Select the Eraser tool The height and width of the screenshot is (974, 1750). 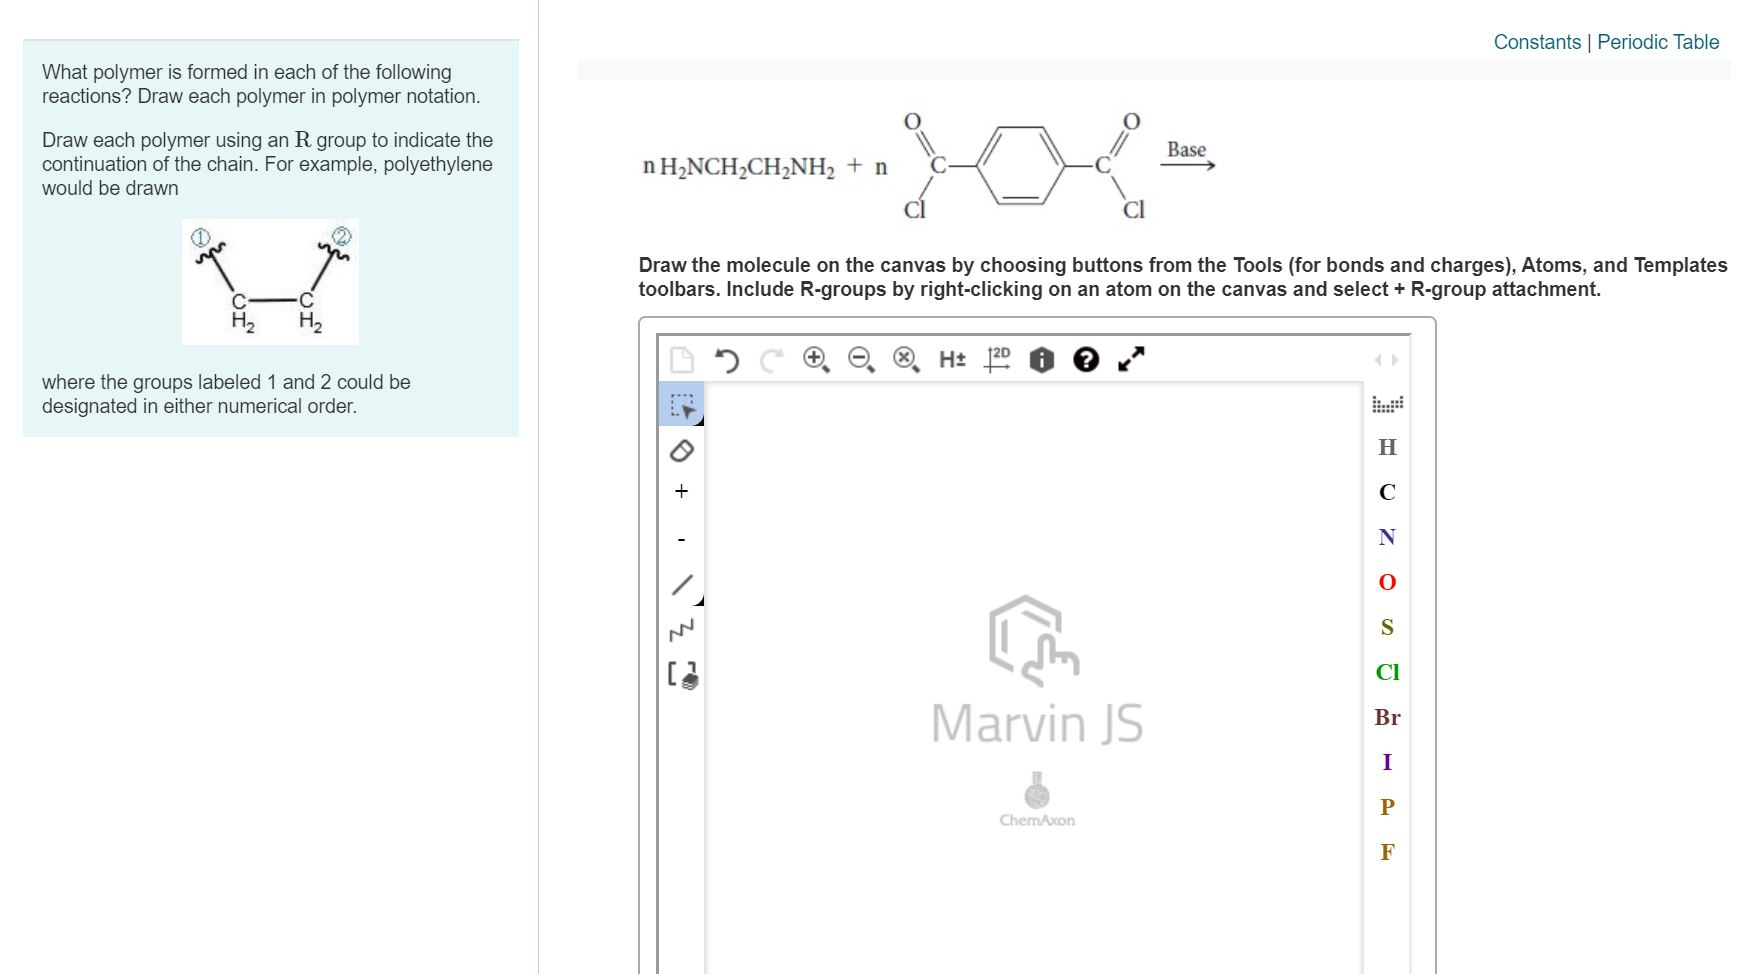(681, 451)
